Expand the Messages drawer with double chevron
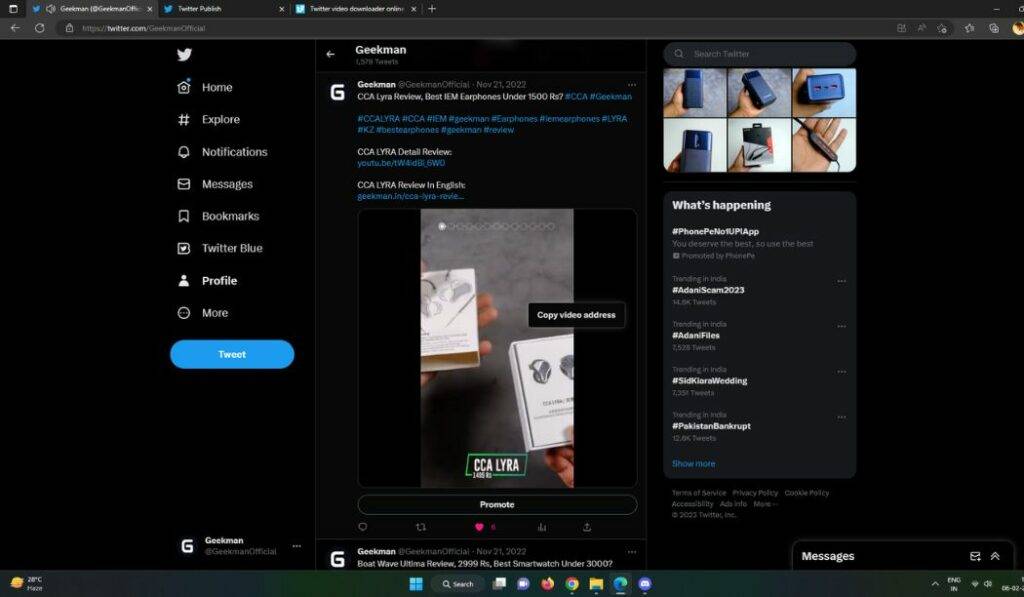The image size is (1024, 597). point(995,557)
